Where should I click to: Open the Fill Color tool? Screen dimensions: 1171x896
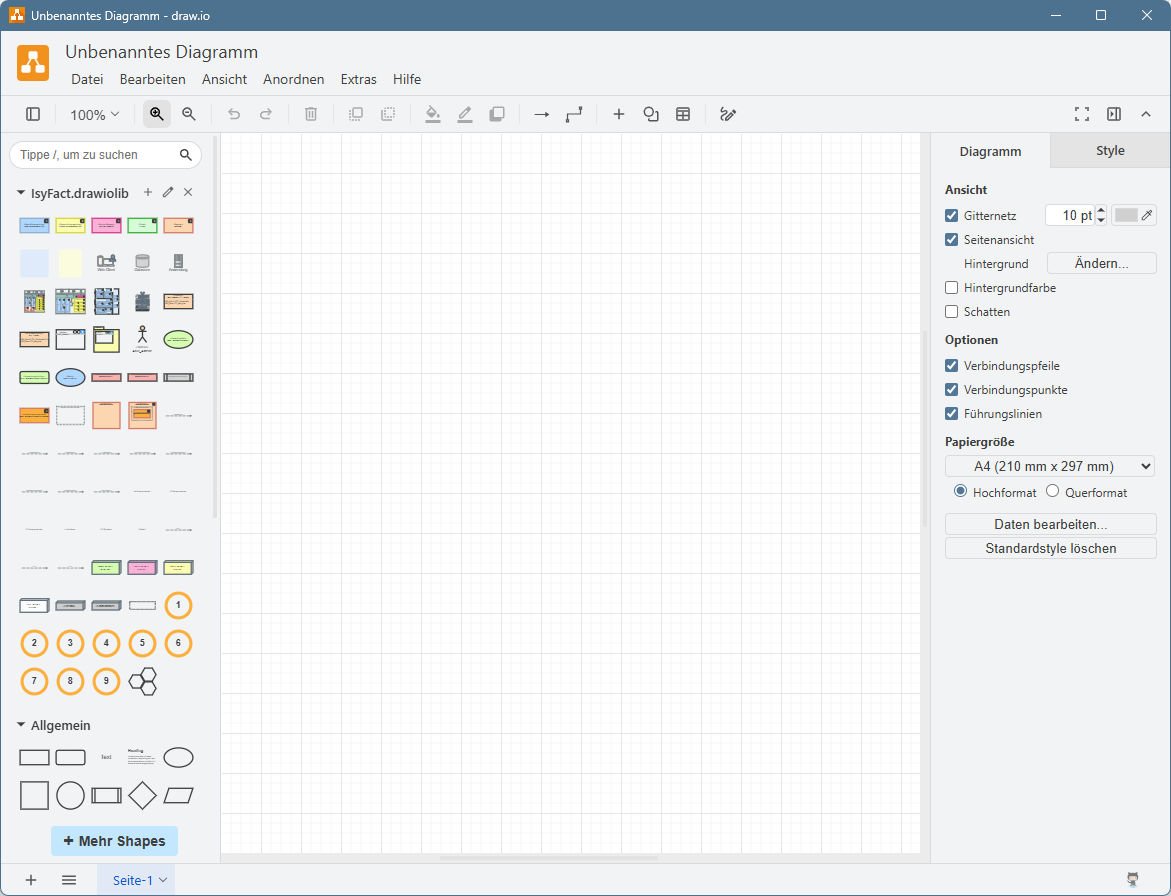[x=432, y=114]
